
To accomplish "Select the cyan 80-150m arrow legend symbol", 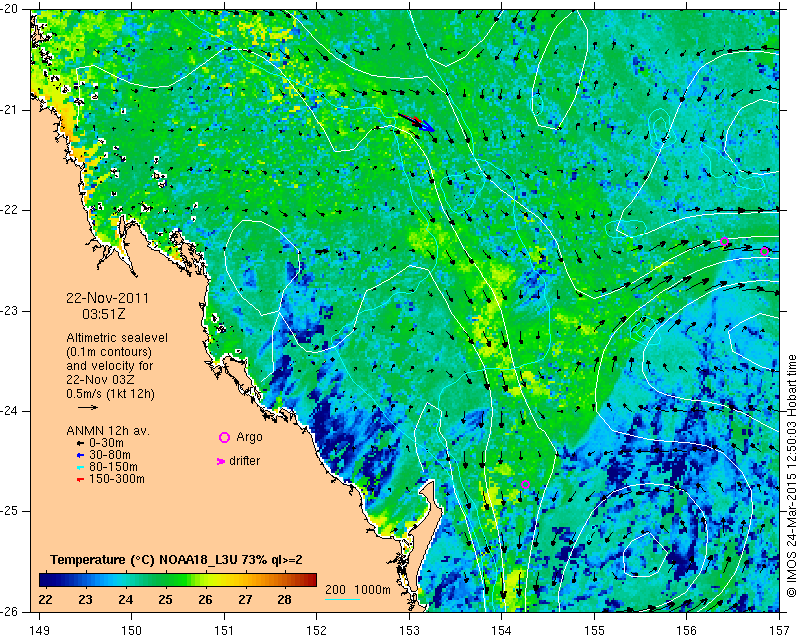I will (x=80, y=467).
